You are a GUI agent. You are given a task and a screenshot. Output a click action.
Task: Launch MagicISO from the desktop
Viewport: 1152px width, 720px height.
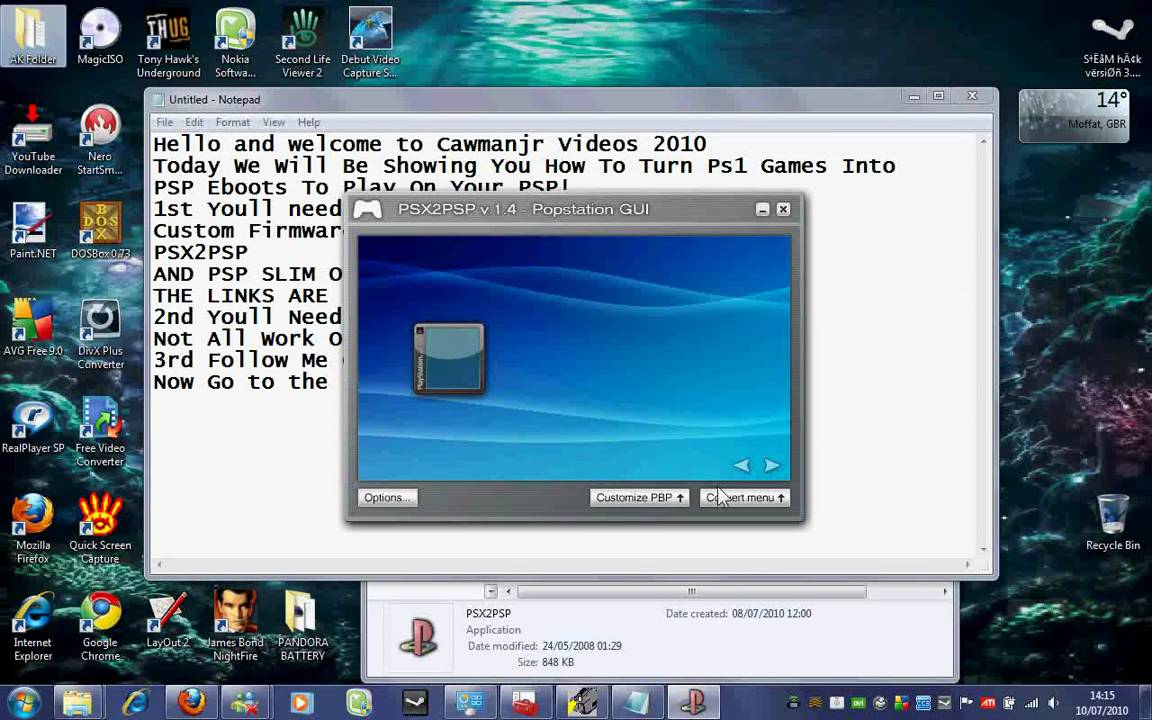(x=100, y=36)
